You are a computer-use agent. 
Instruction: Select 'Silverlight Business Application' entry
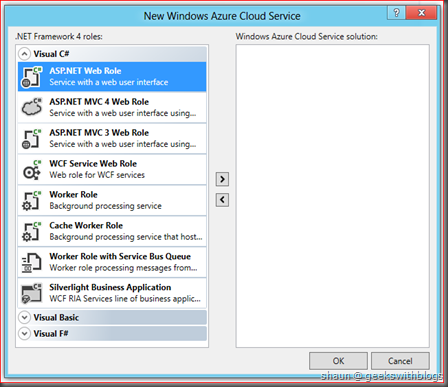pyautogui.click(x=112, y=293)
